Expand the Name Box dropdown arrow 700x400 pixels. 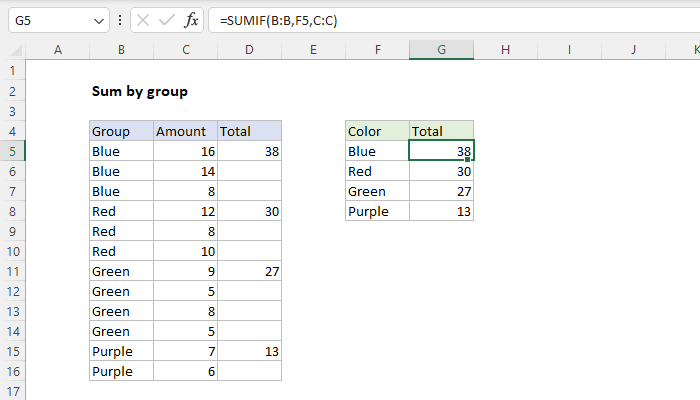point(97,20)
